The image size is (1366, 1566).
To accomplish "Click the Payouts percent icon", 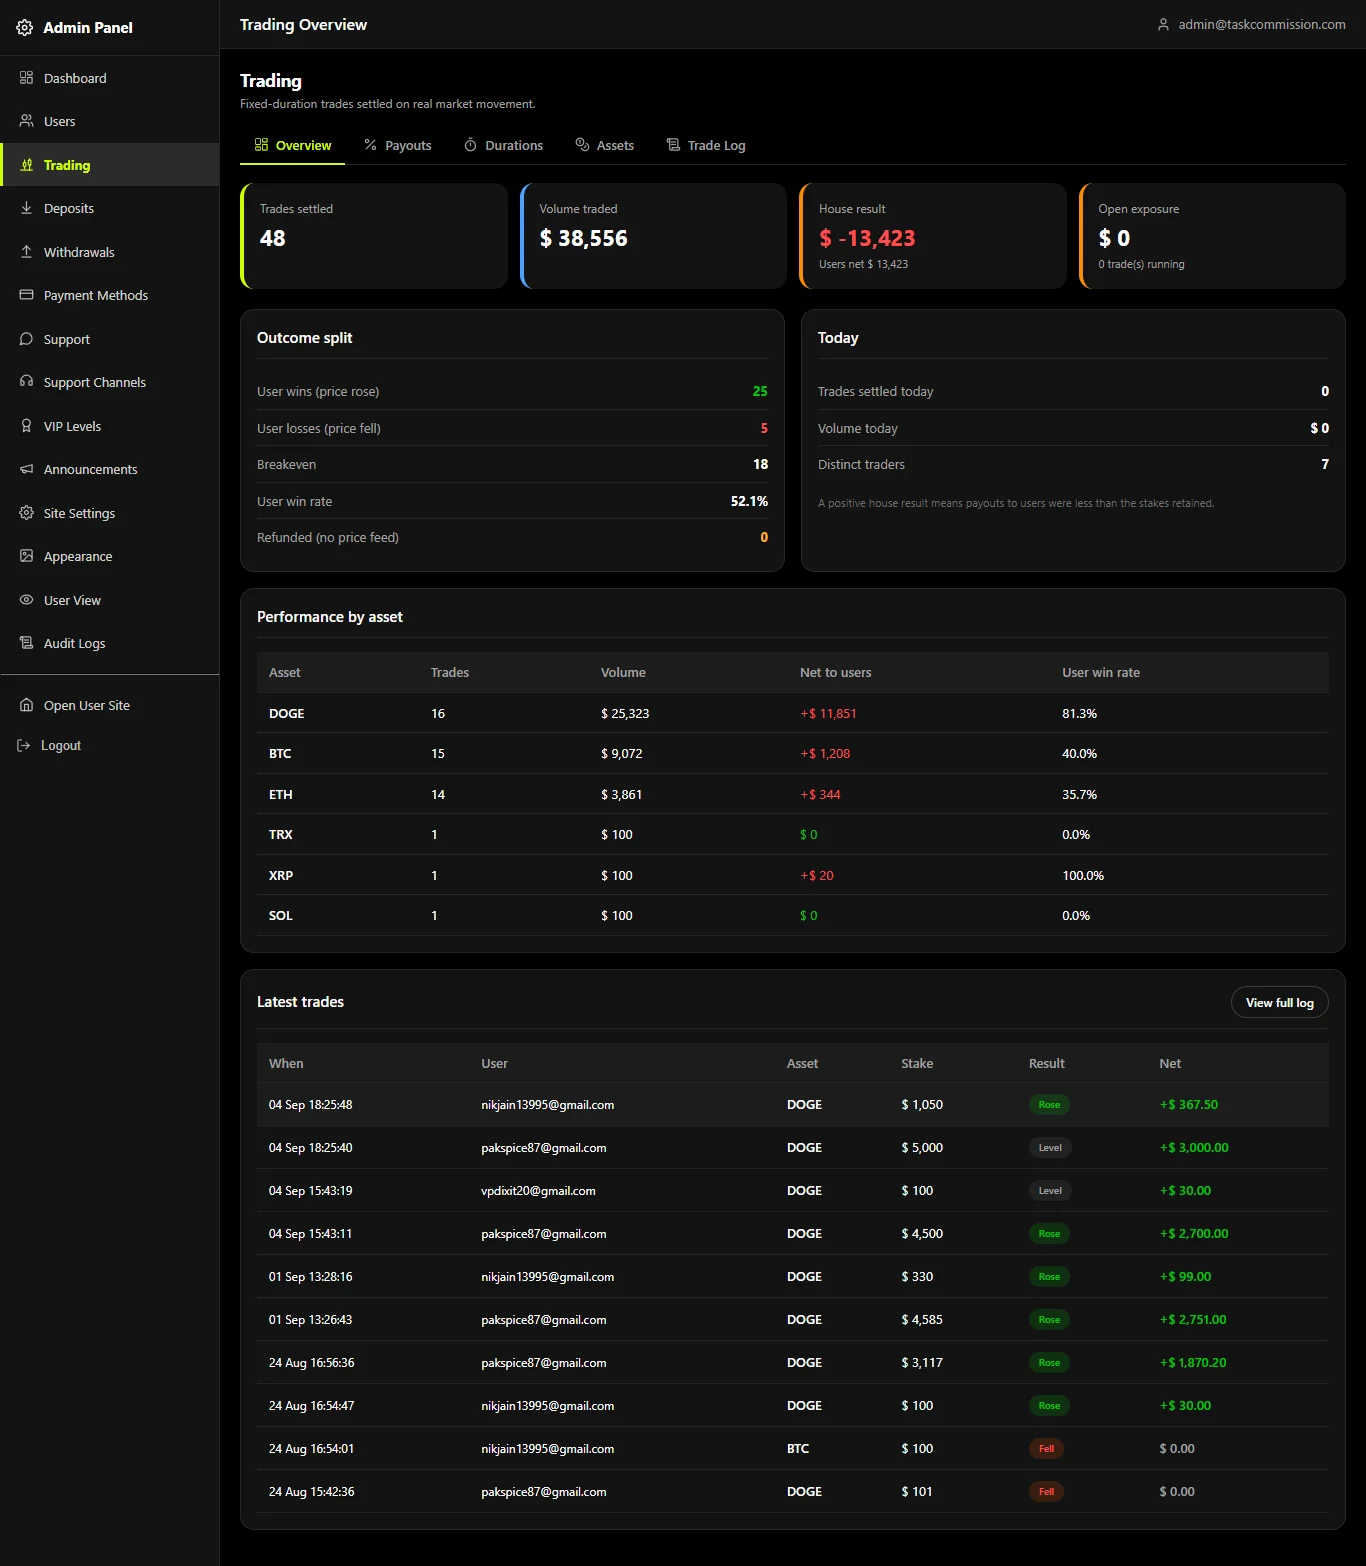I will [371, 145].
